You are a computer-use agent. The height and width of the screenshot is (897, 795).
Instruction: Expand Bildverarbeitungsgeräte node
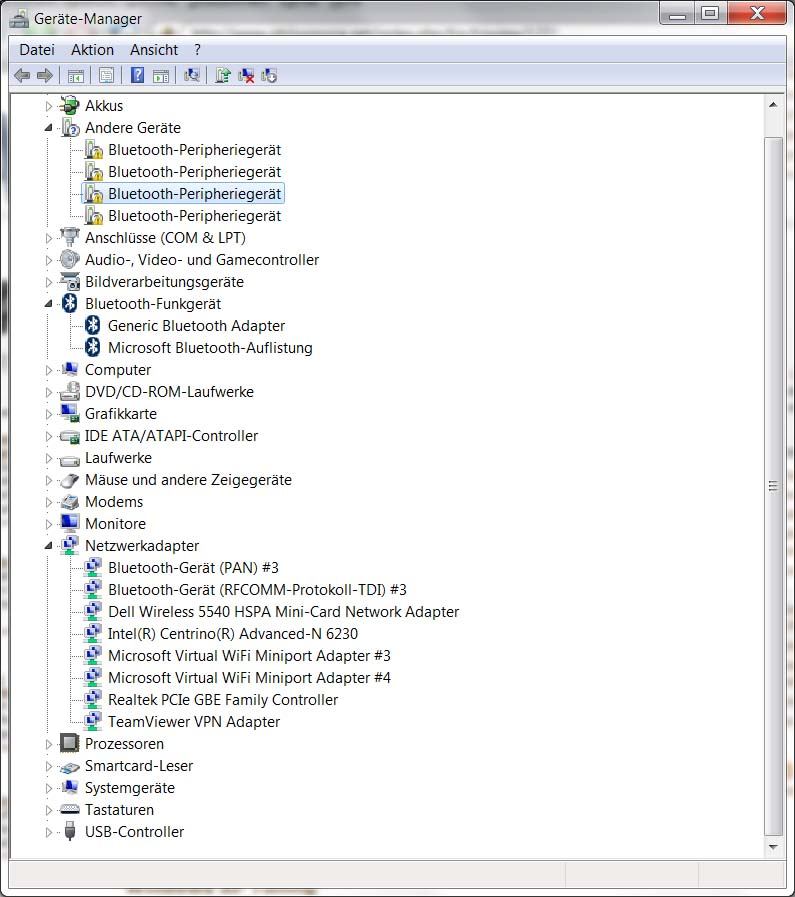coord(49,282)
